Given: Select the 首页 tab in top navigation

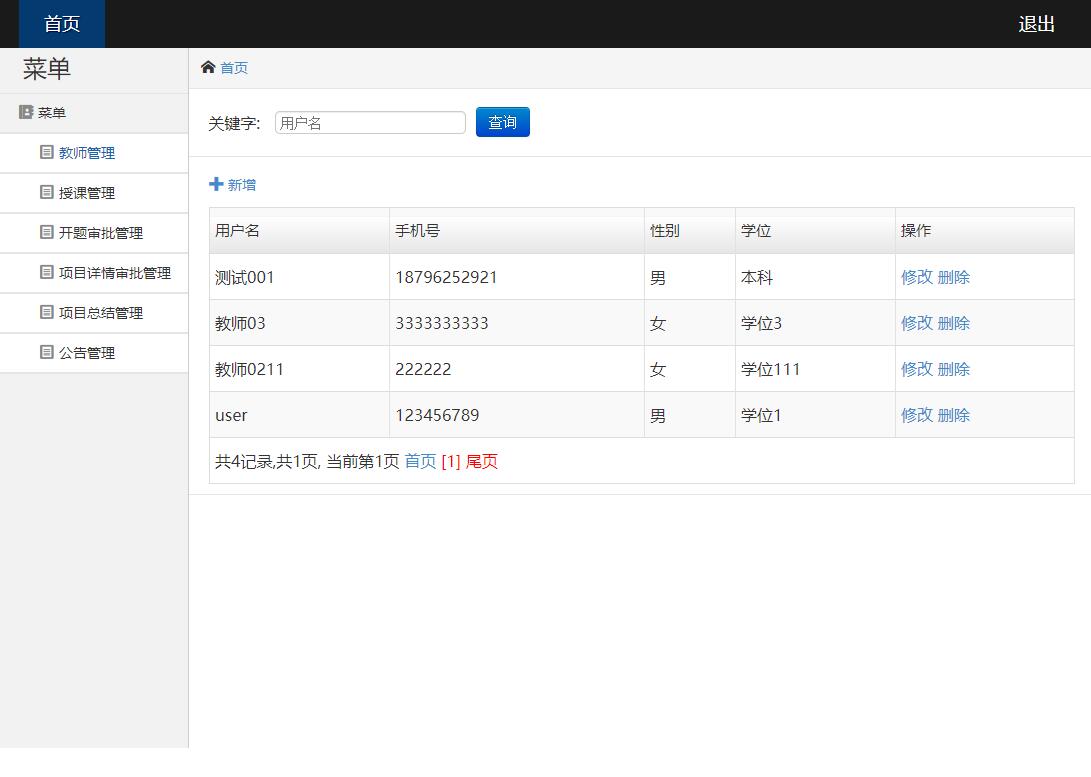Looking at the screenshot, I should click(x=61, y=23).
